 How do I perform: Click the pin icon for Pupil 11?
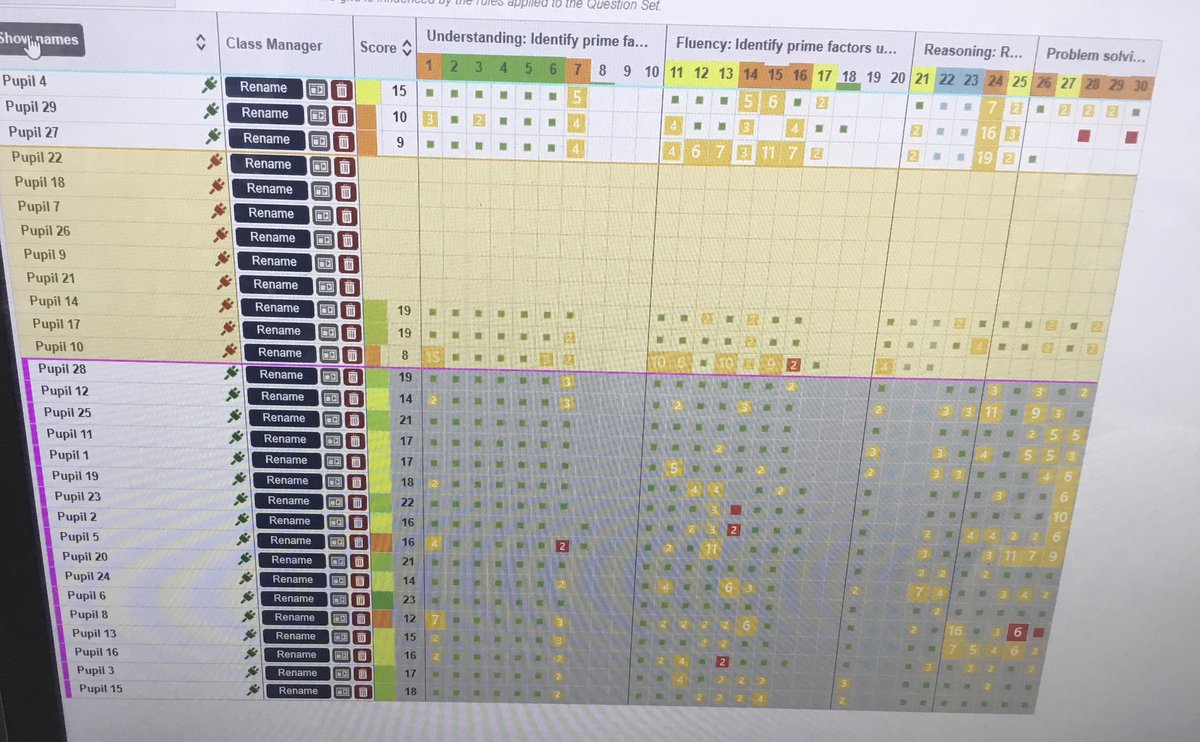point(236,437)
